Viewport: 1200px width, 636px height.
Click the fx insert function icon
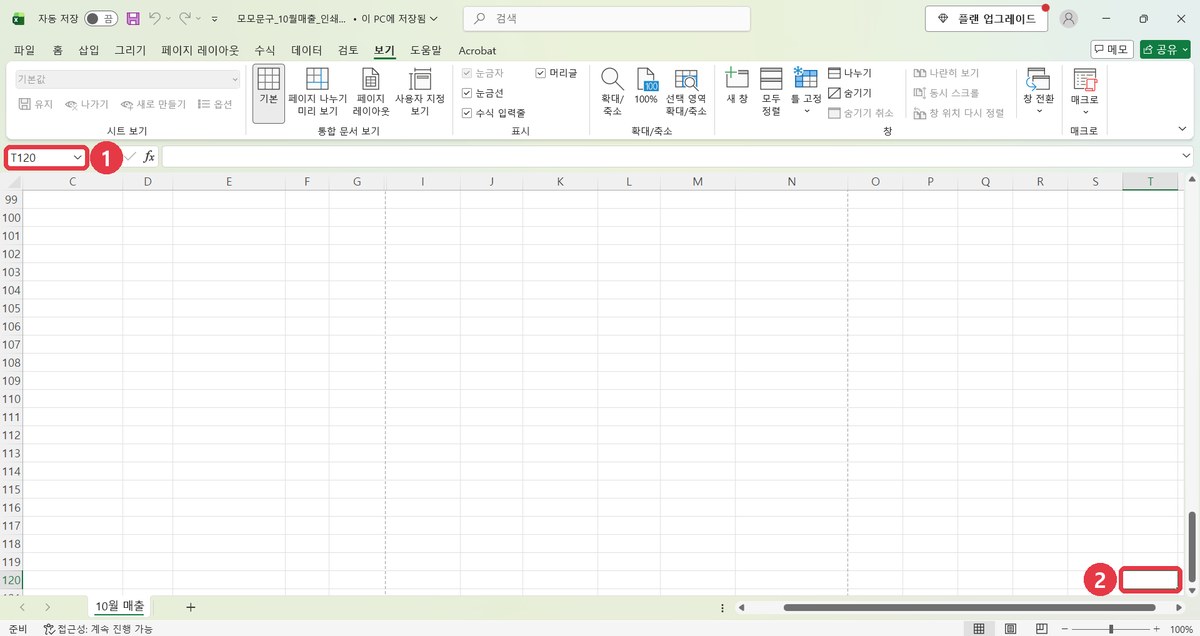click(x=149, y=157)
